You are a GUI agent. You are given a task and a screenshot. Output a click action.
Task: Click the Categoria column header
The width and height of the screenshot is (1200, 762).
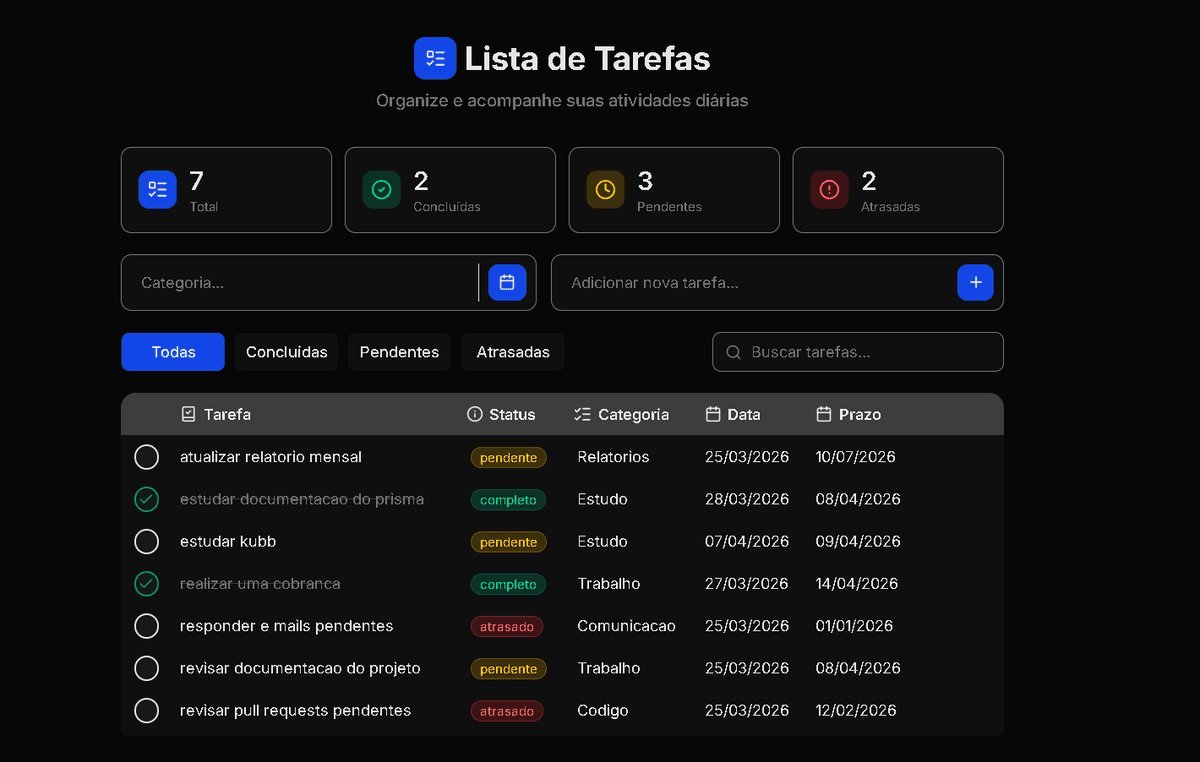tap(622, 414)
